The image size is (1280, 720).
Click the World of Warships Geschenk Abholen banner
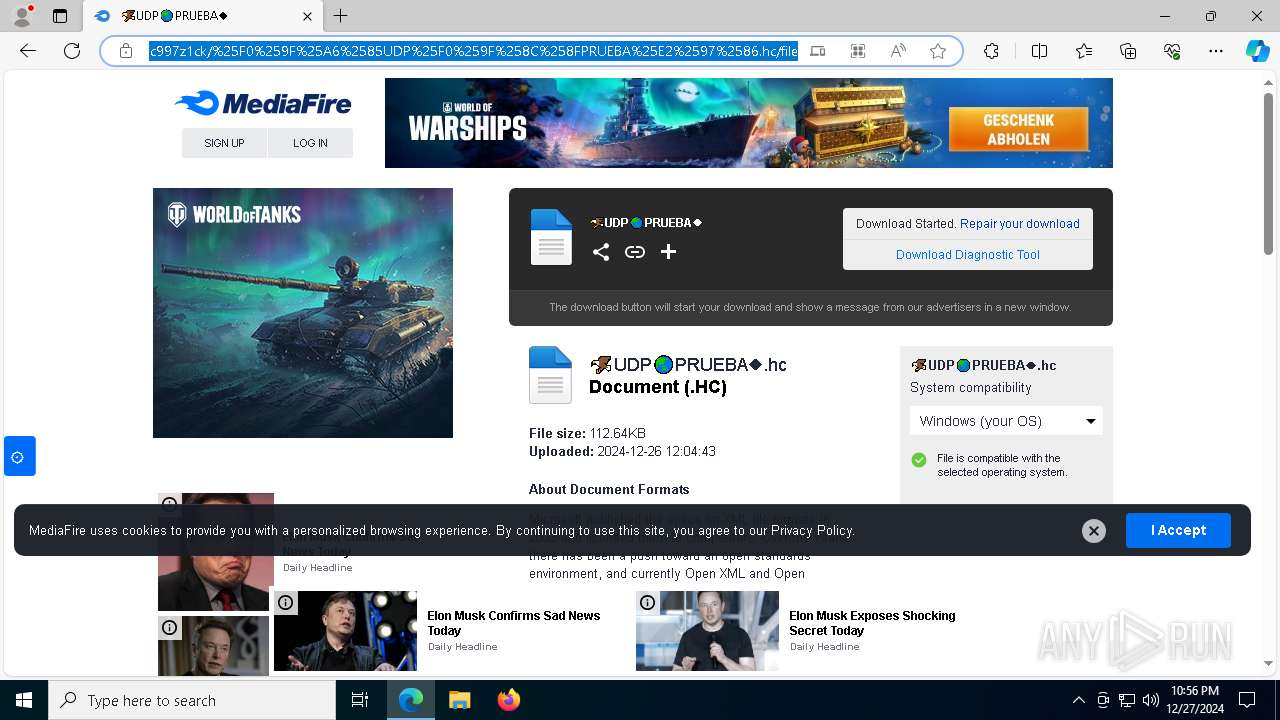[748, 123]
